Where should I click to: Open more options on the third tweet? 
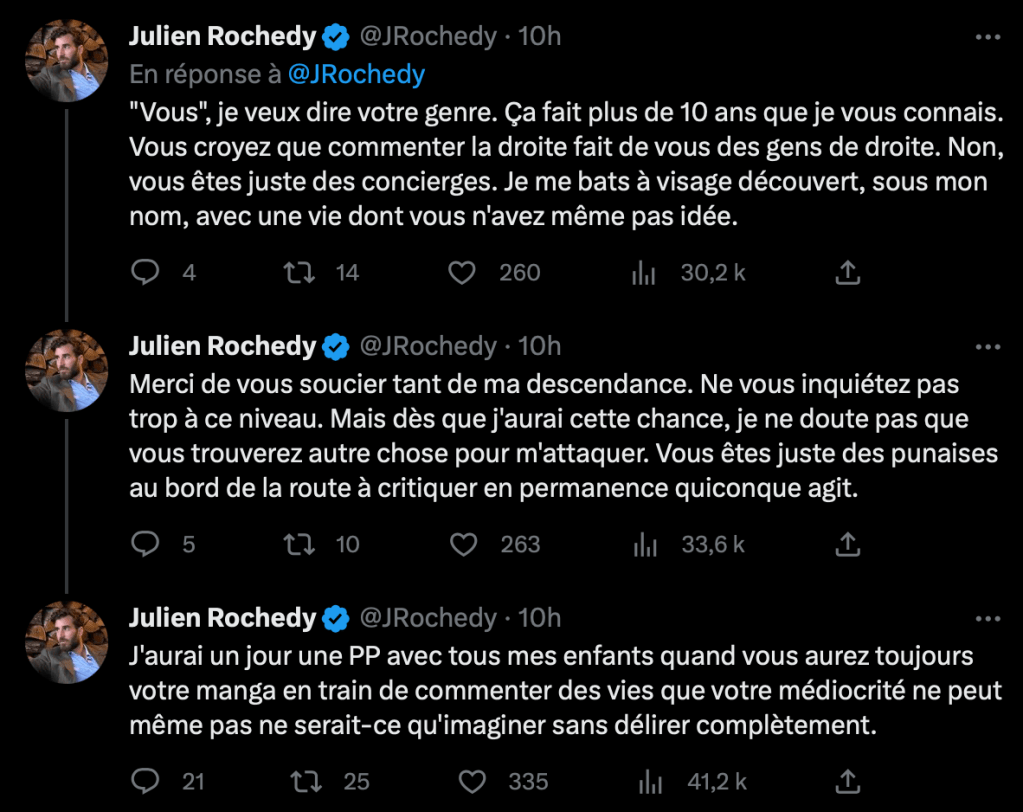point(987,618)
